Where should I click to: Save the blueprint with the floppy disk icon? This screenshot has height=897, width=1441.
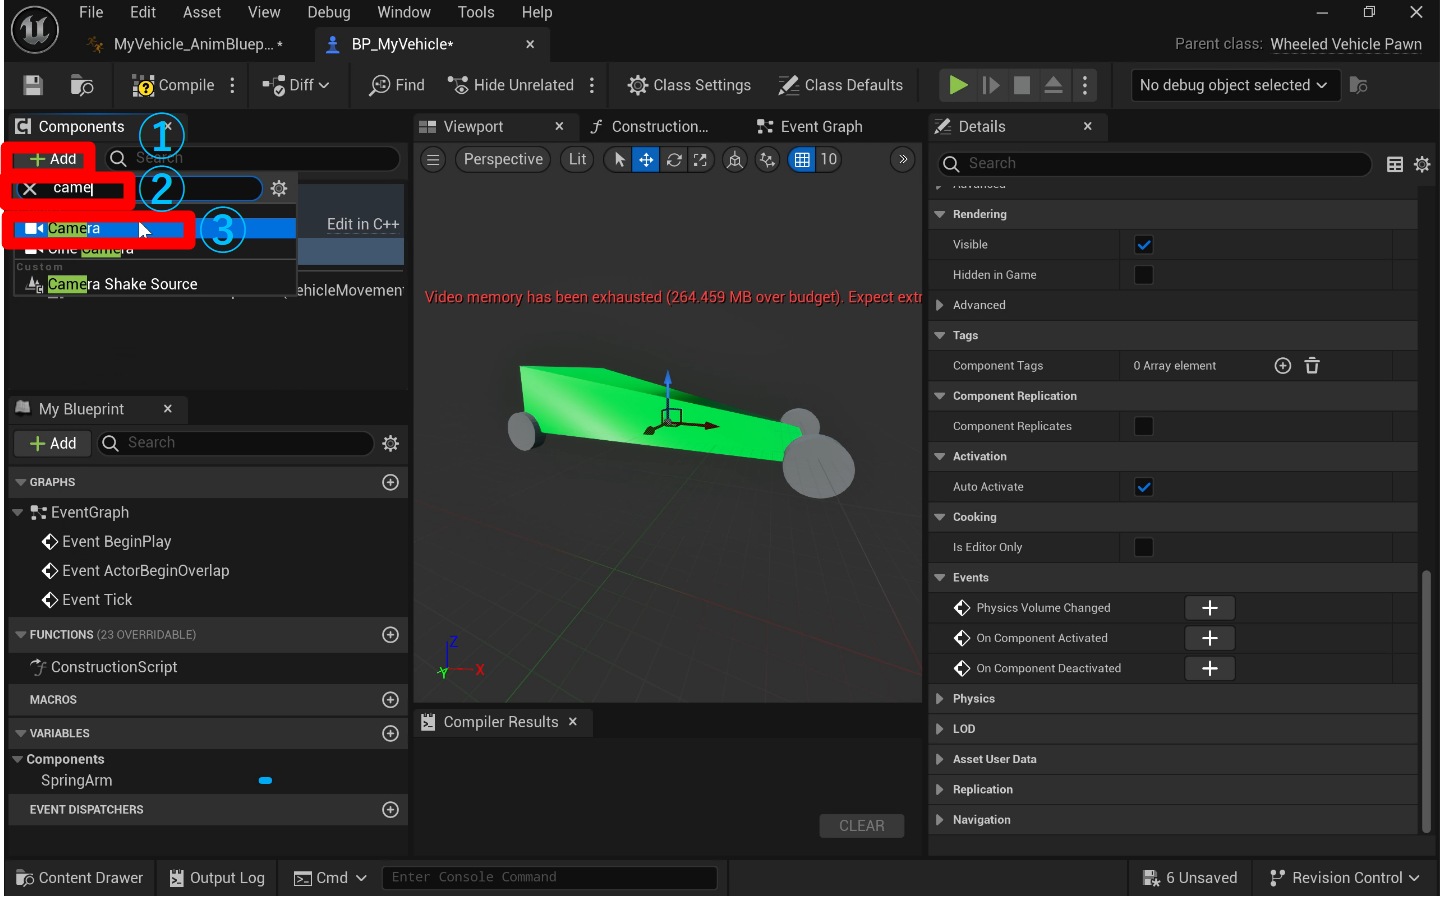pyautogui.click(x=33, y=85)
